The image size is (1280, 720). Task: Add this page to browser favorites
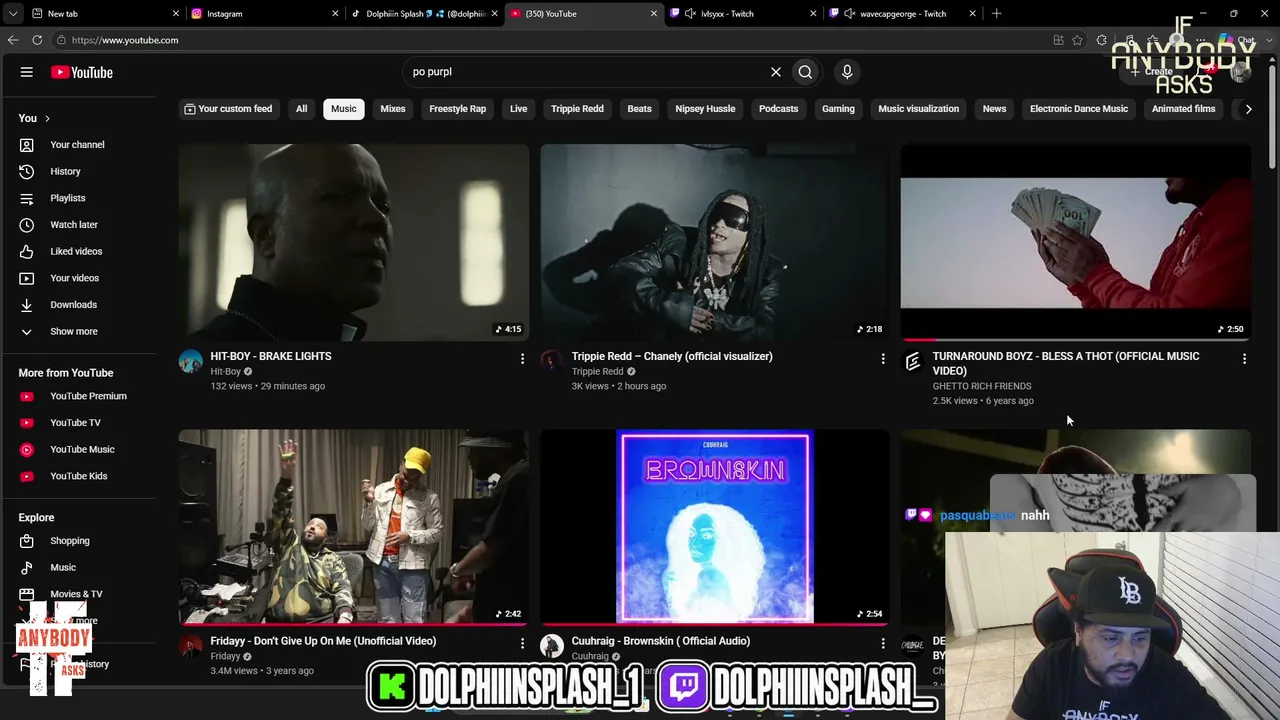(1077, 40)
